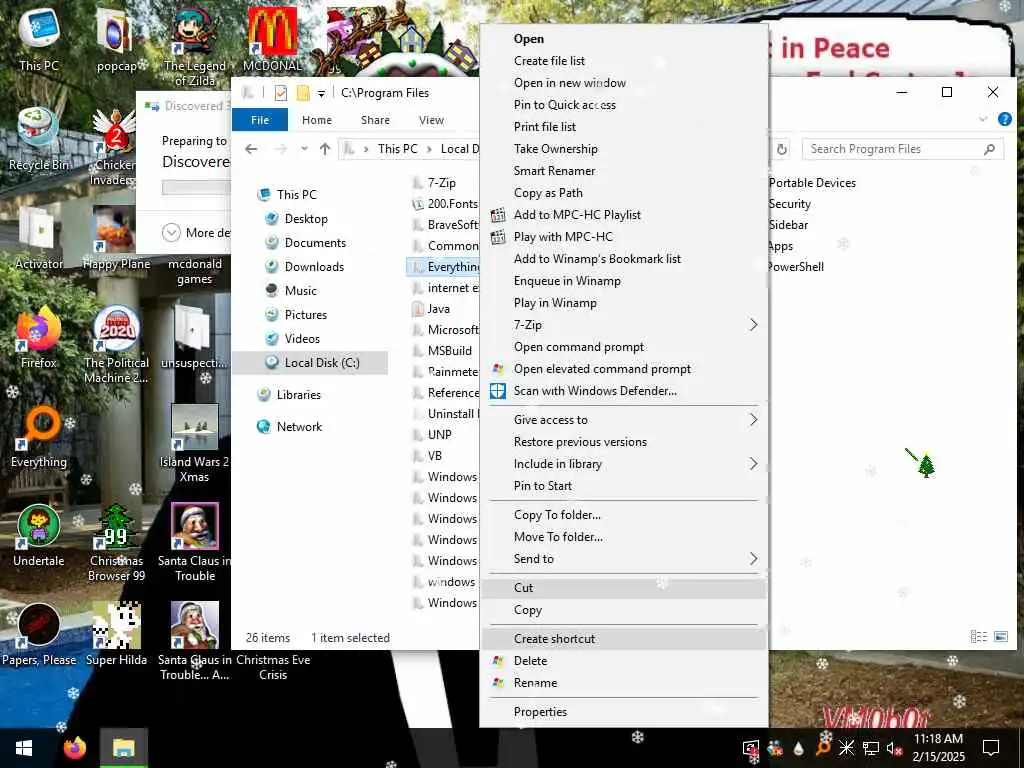Image resolution: width=1024 pixels, height=768 pixels.
Task: Select Play with MPC-HC entry
Action: click(x=563, y=236)
